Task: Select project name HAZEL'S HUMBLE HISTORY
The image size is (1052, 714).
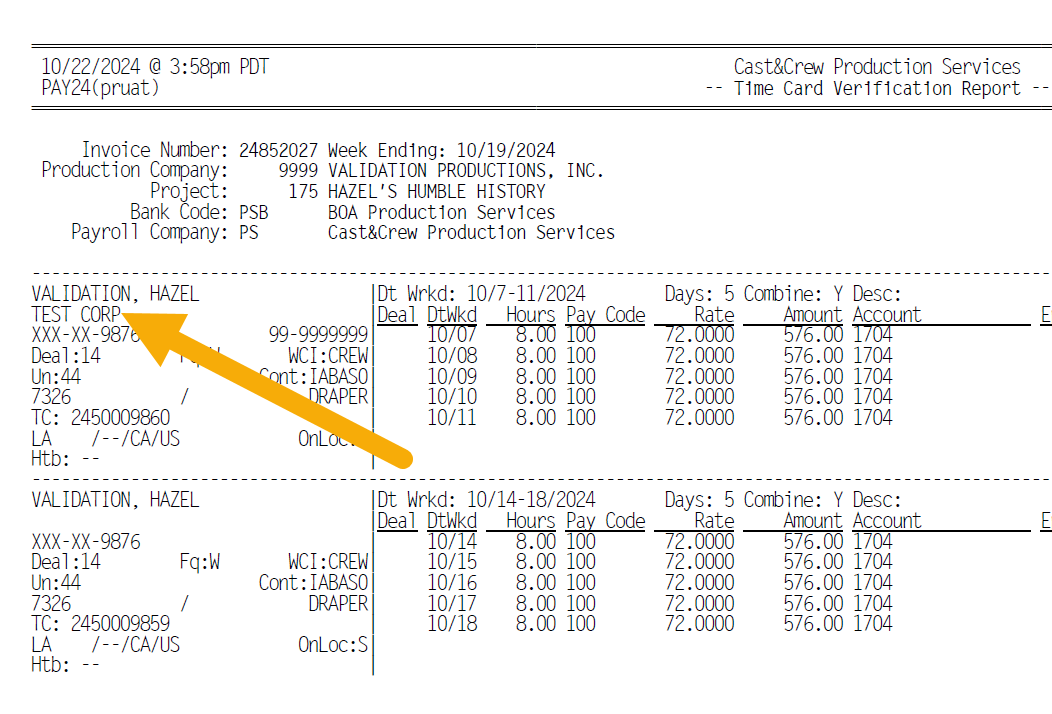Action: (437, 191)
